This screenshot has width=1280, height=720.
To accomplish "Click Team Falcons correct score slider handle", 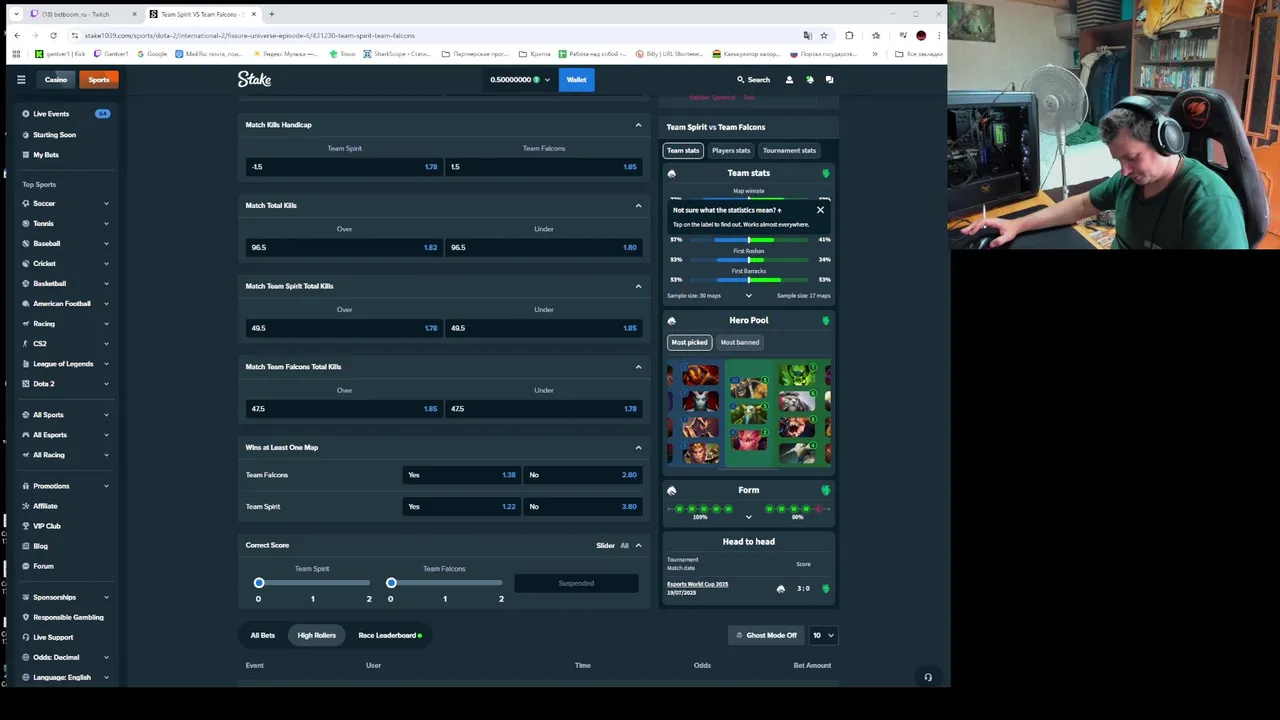I will point(391,583).
